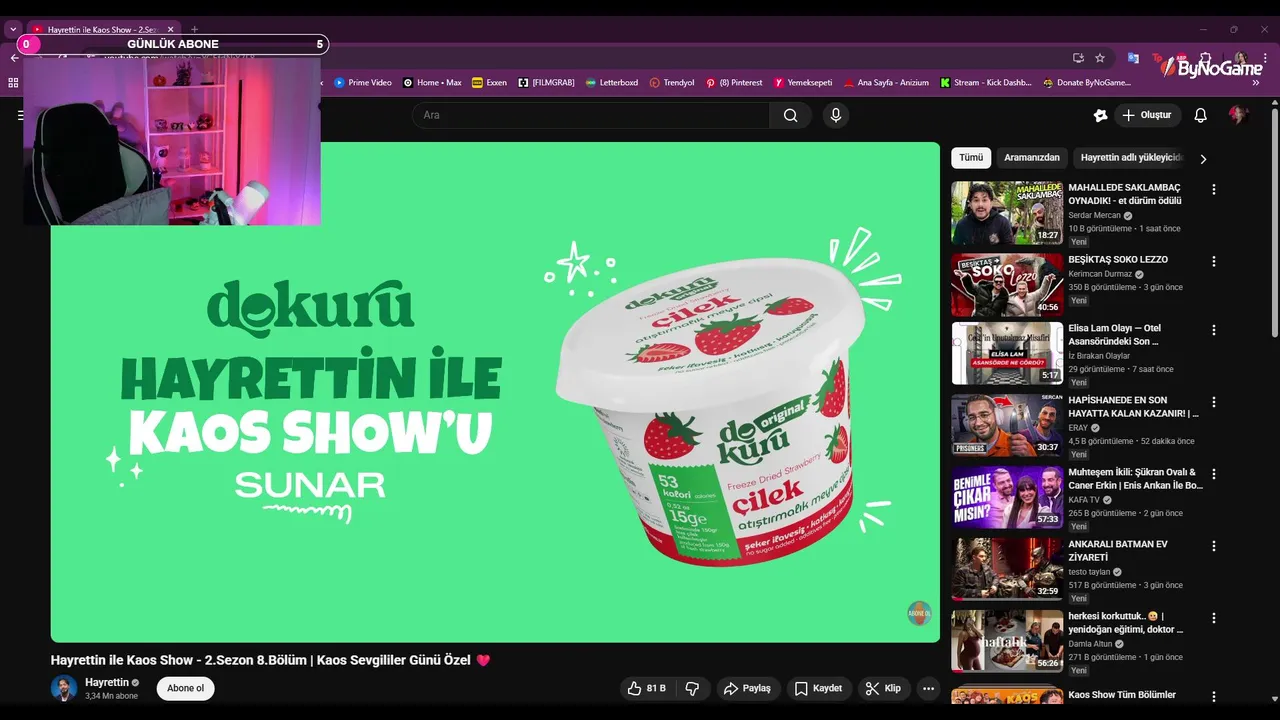
Task: Open options for MAHALLEDE SAKLAMBAÇ video
Action: click(x=1214, y=189)
